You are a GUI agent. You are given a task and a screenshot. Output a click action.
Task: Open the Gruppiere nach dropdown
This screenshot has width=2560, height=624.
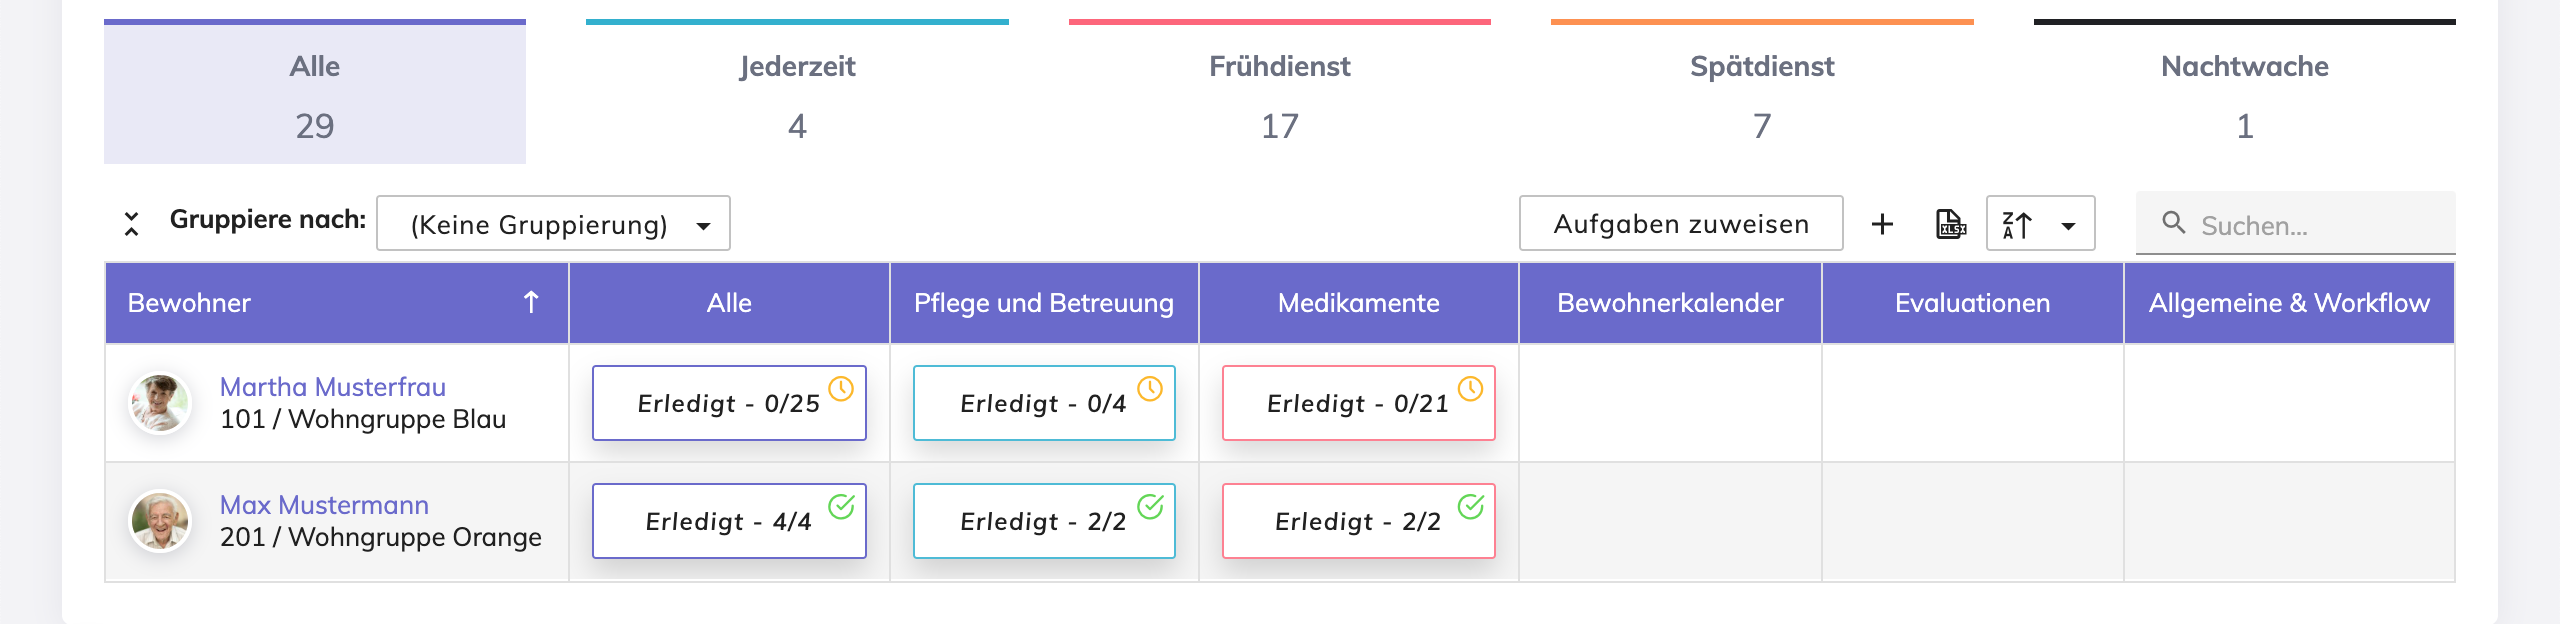[x=553, y=224]
